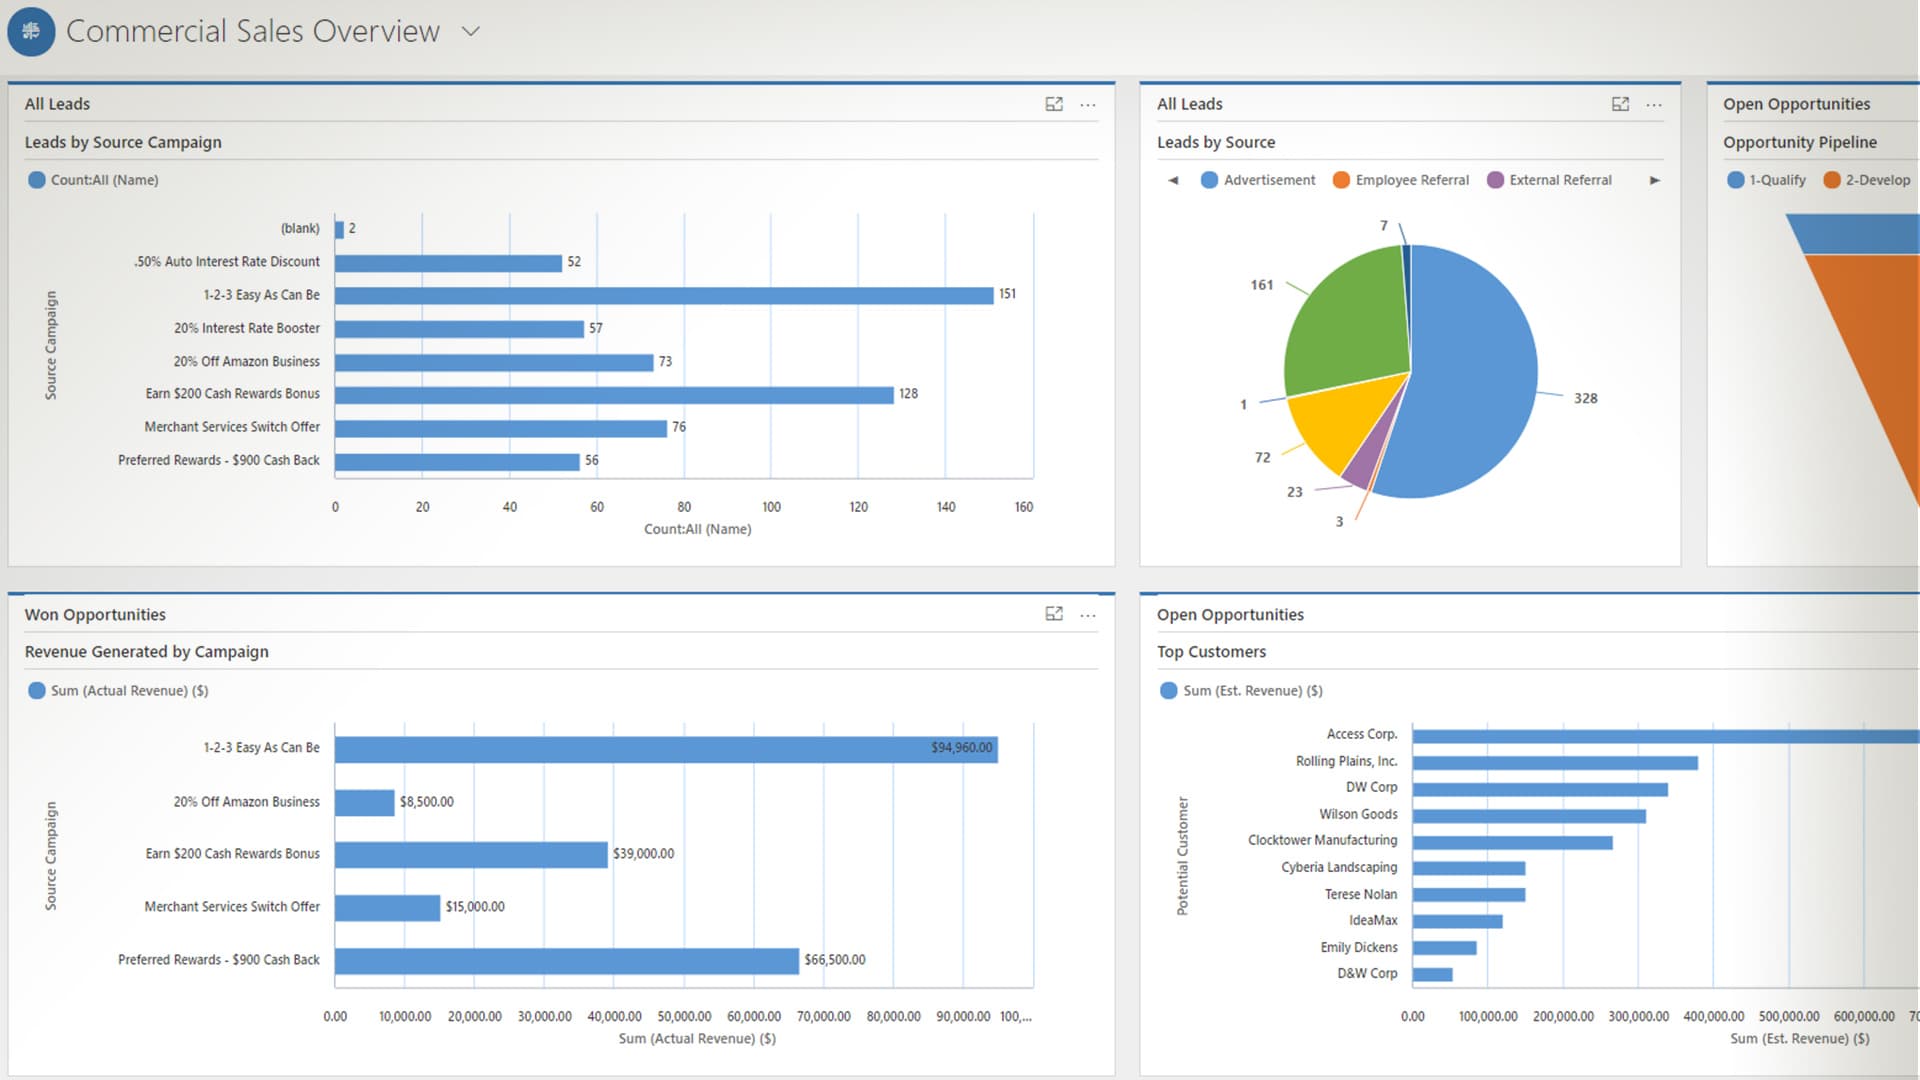Toggle the External Referral legend series

(x=1549, y=180)
